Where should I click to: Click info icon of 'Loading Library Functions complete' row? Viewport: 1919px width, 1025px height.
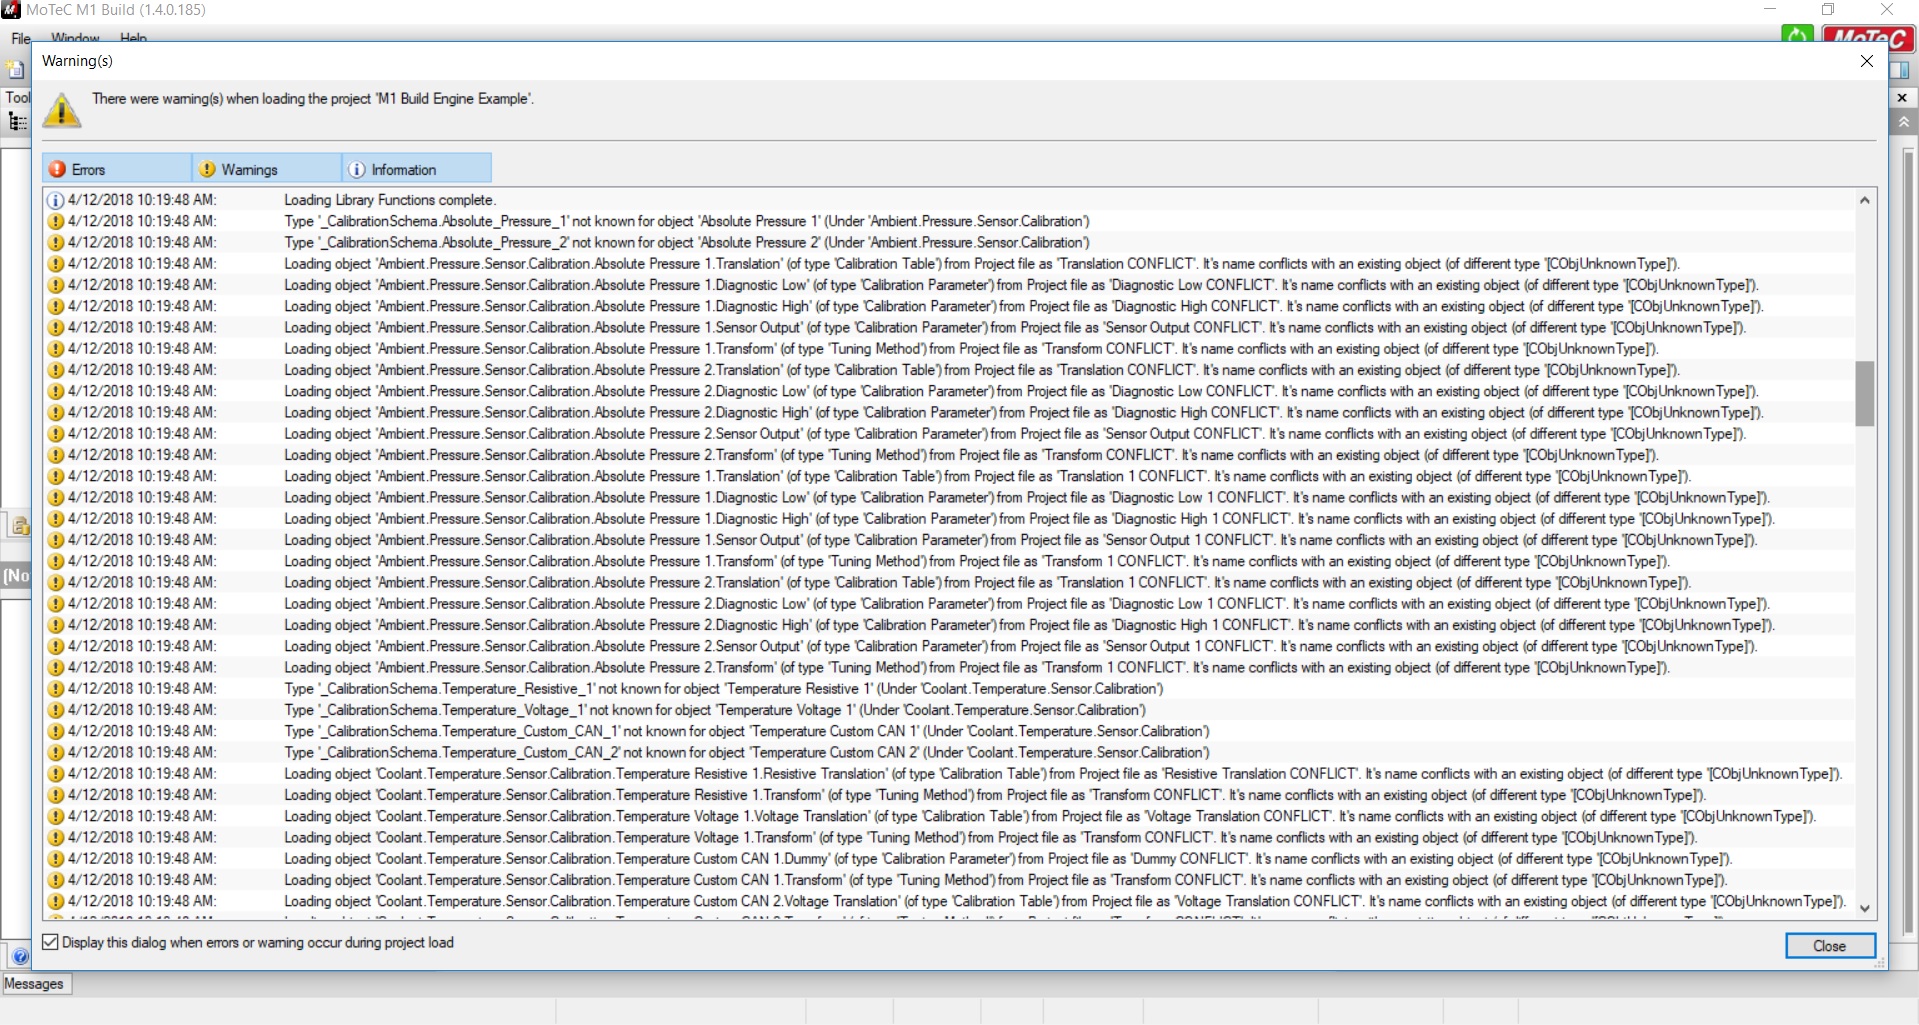pos(56,200)
